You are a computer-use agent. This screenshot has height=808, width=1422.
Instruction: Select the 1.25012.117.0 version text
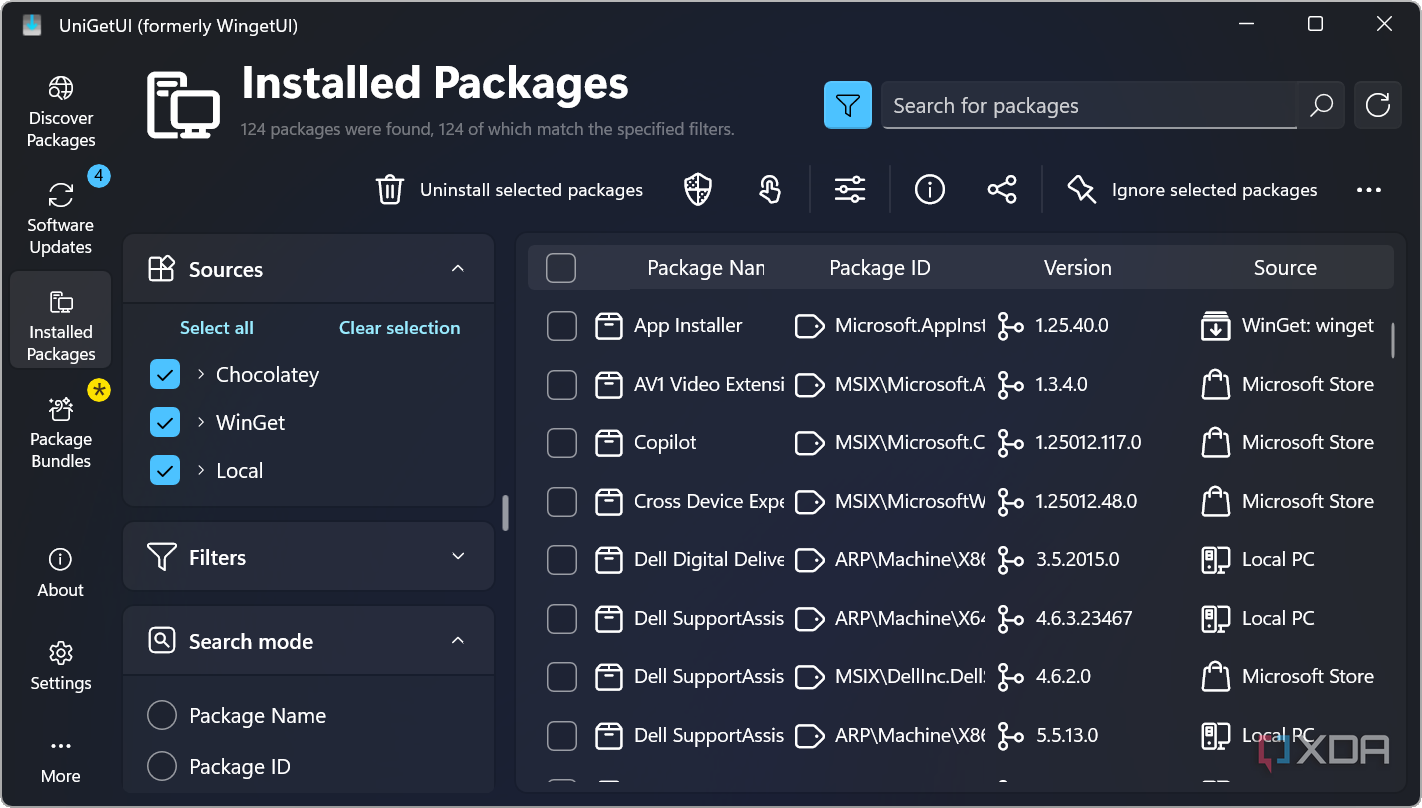1088,443
